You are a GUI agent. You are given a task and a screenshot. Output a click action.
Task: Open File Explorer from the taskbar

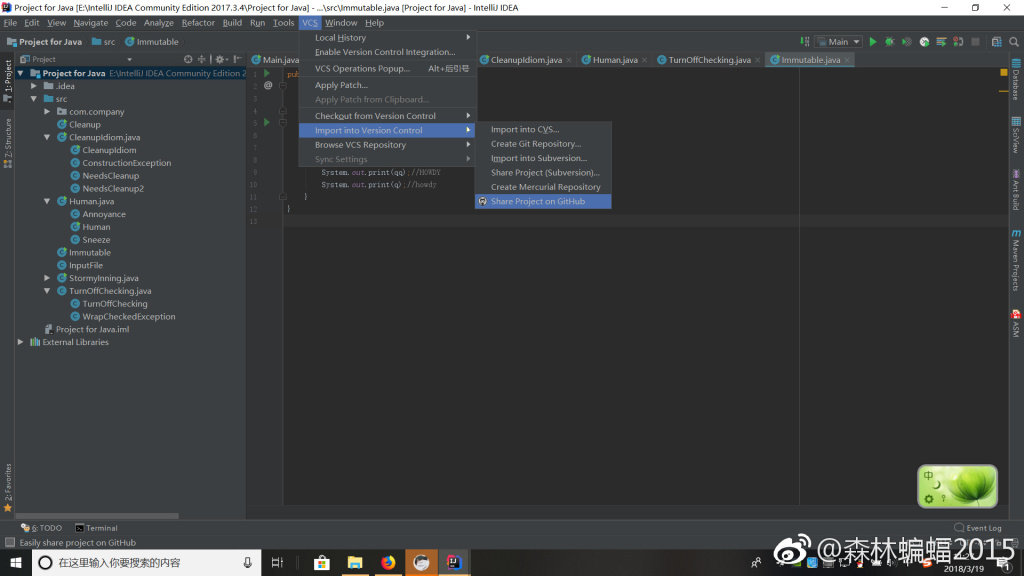[x=355, y=562]
